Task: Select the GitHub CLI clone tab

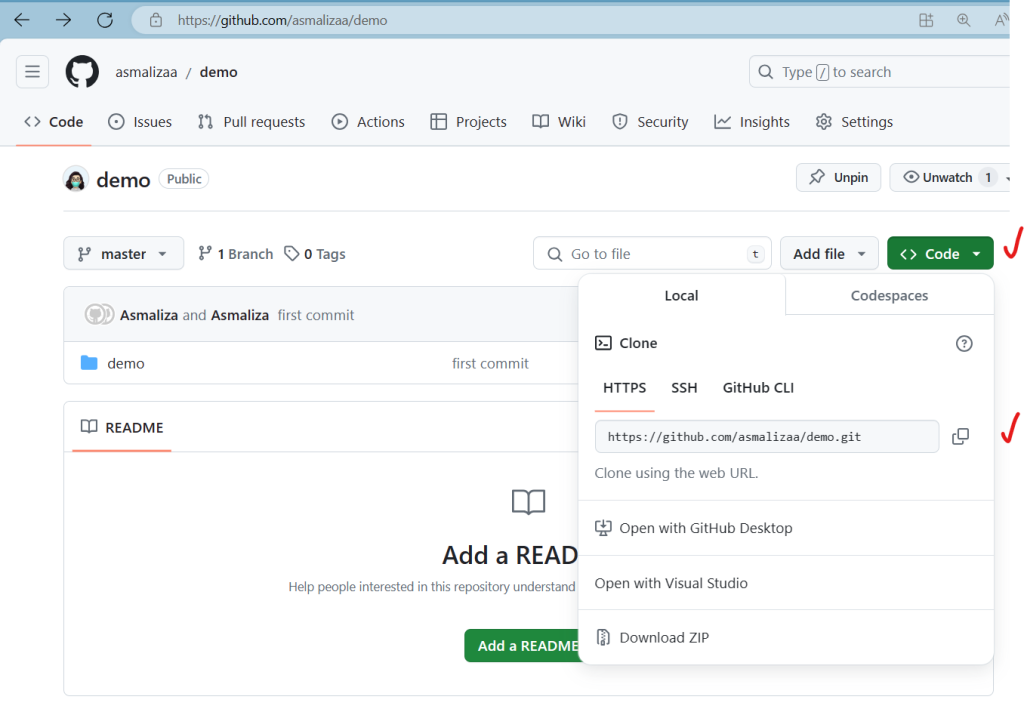Action: (758, 388)
